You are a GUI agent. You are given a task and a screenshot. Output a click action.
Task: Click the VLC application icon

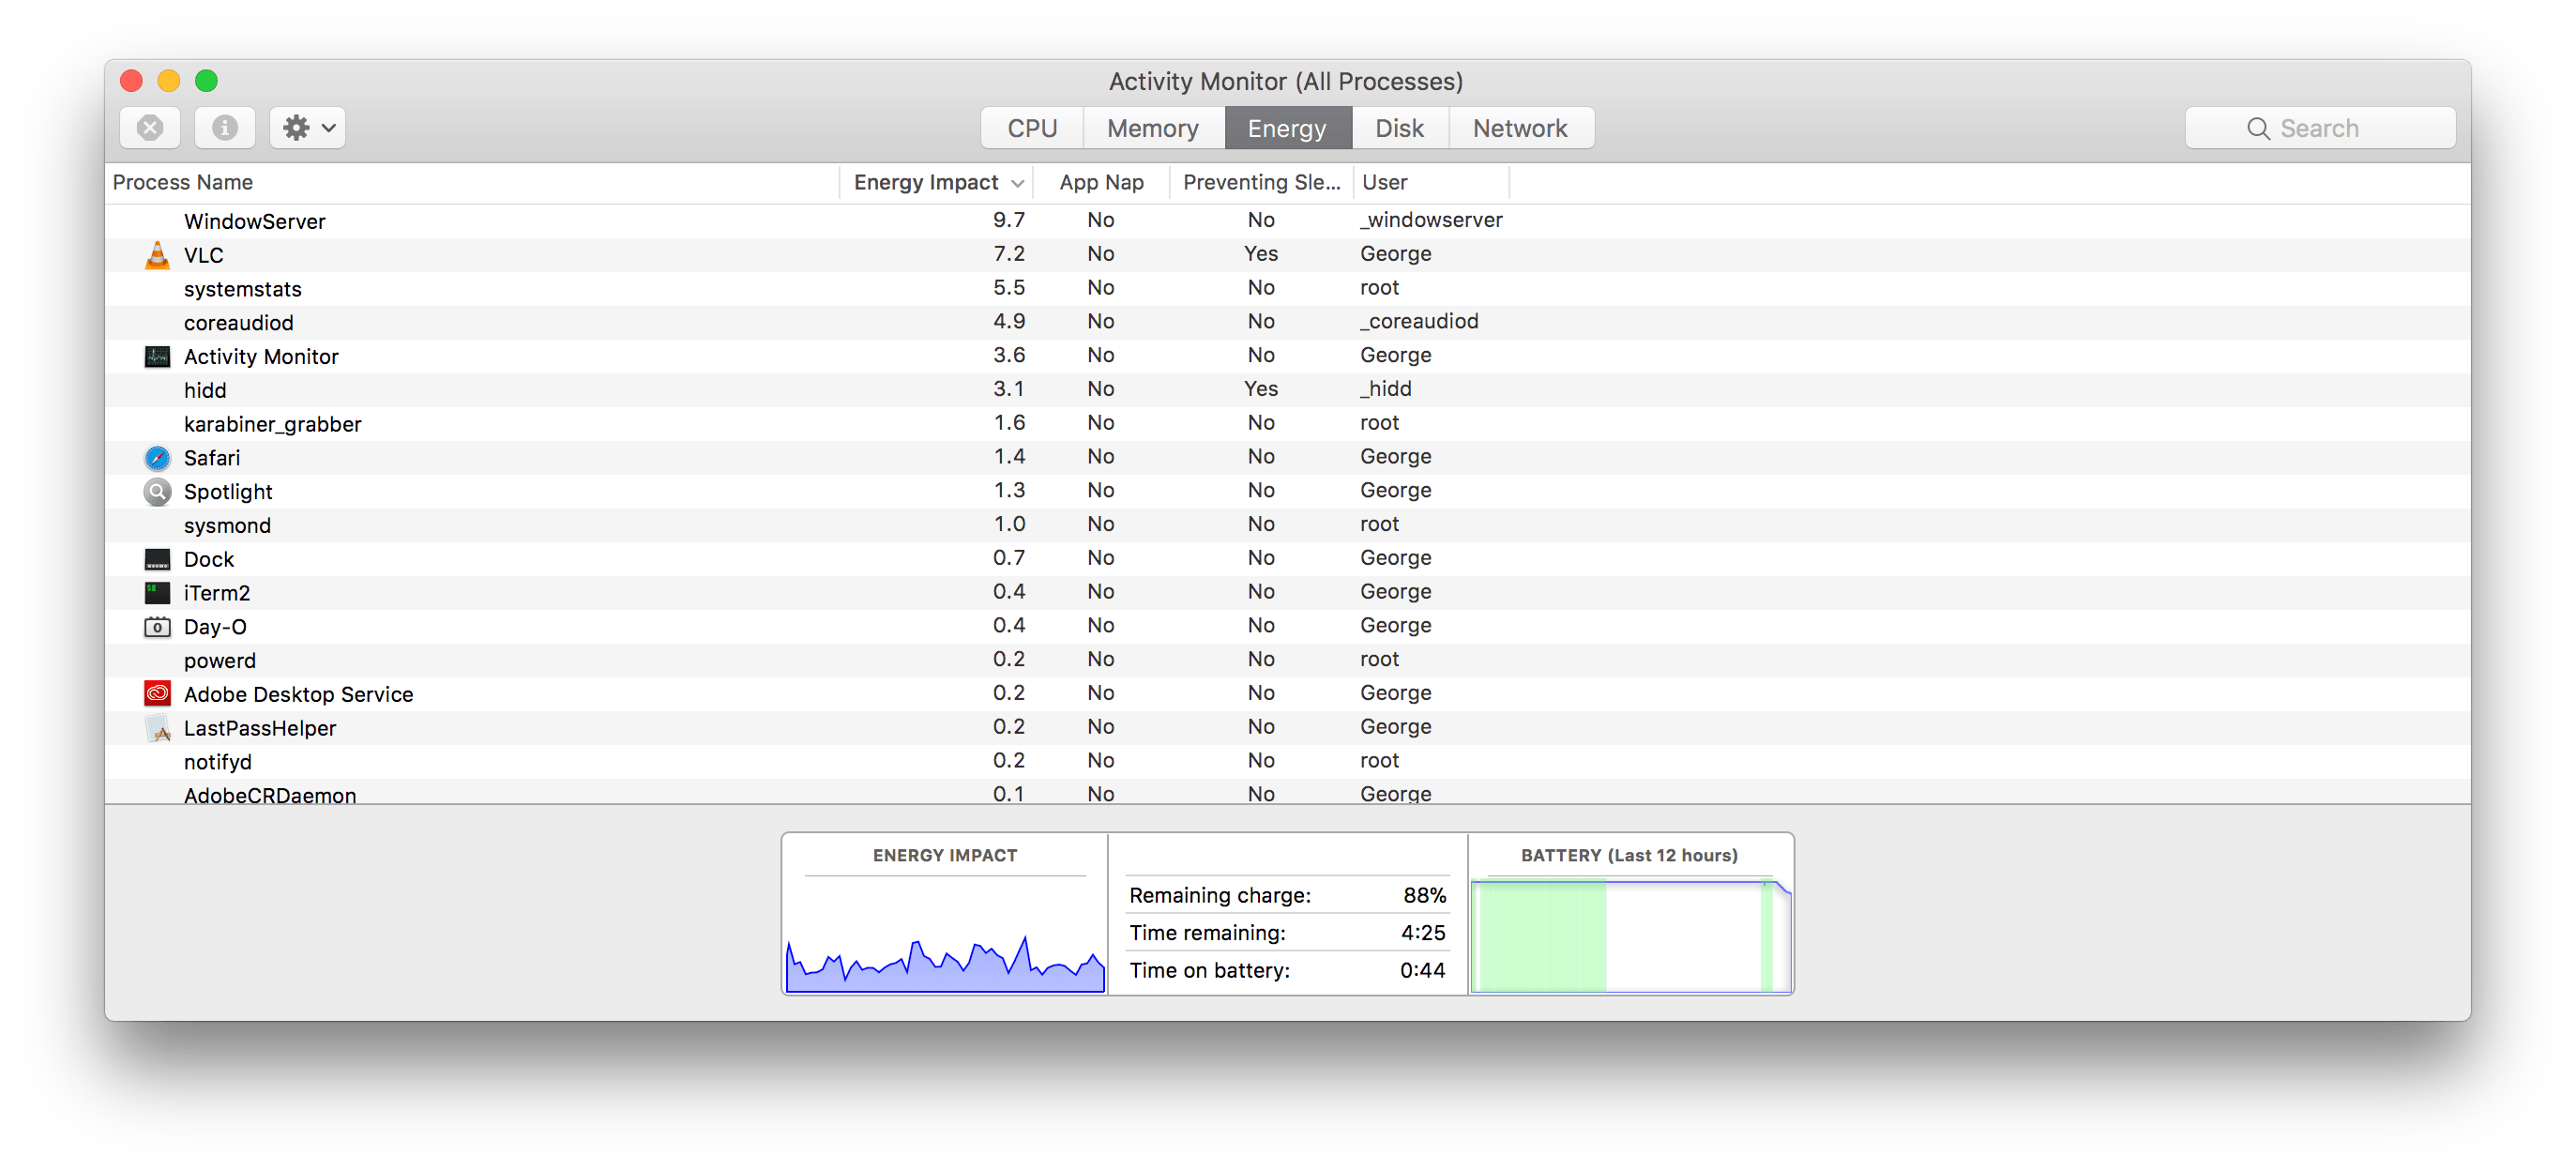tap(157, 254)
